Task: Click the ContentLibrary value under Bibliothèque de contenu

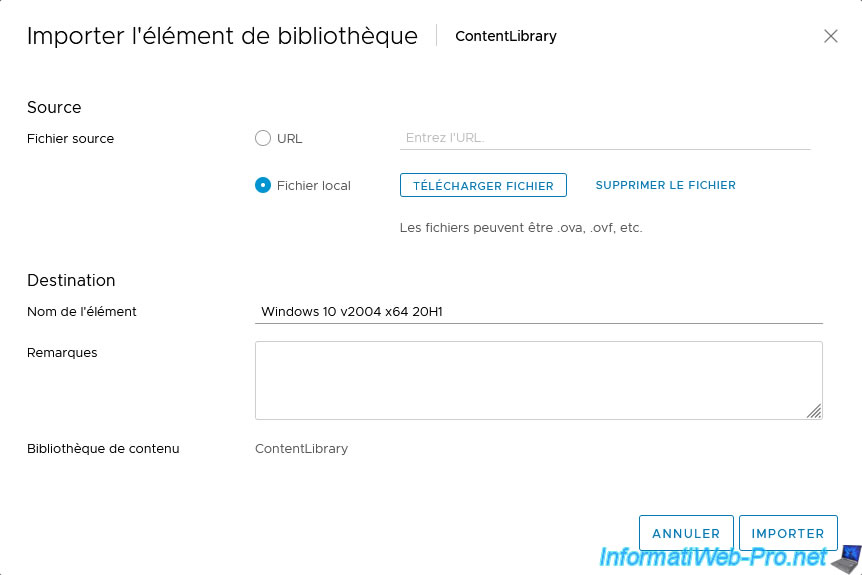Action: point(301,449)
